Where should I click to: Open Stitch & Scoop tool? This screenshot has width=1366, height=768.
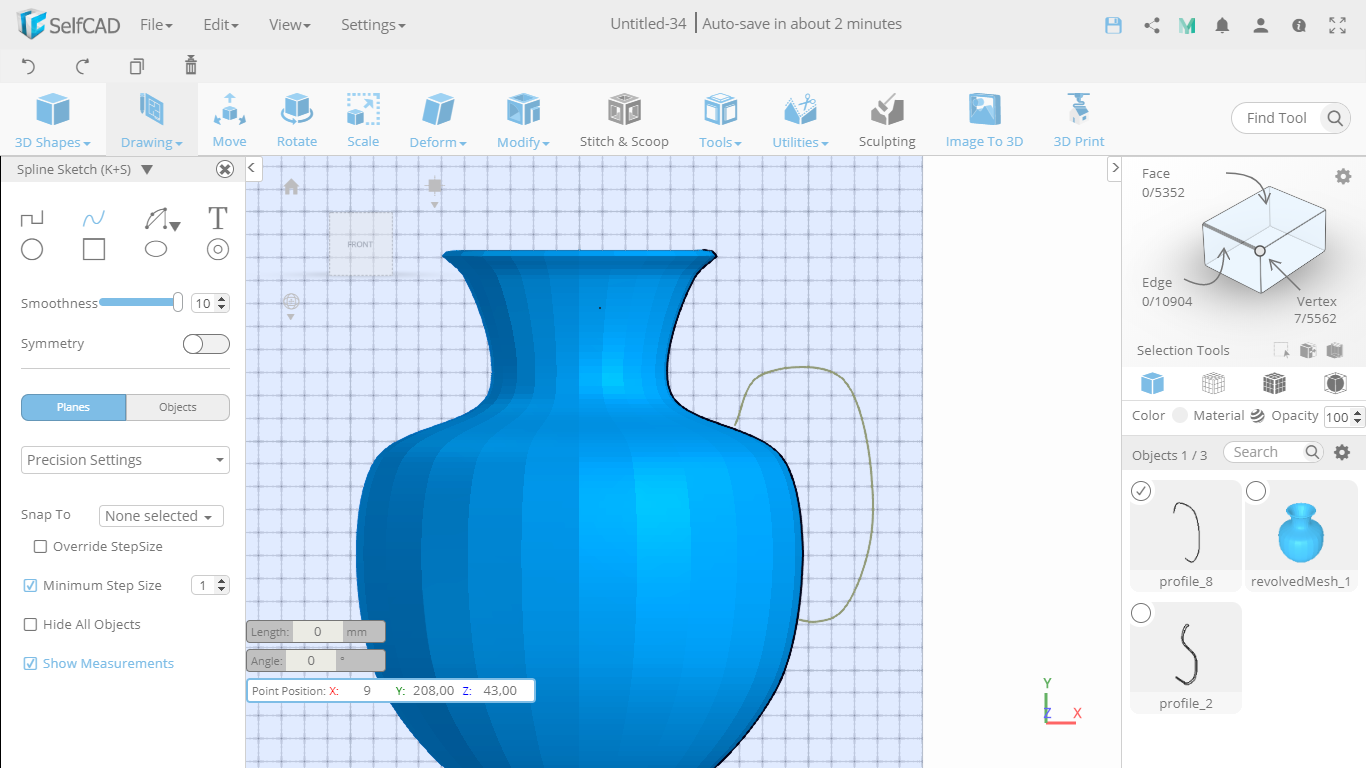tap(624, 120)
